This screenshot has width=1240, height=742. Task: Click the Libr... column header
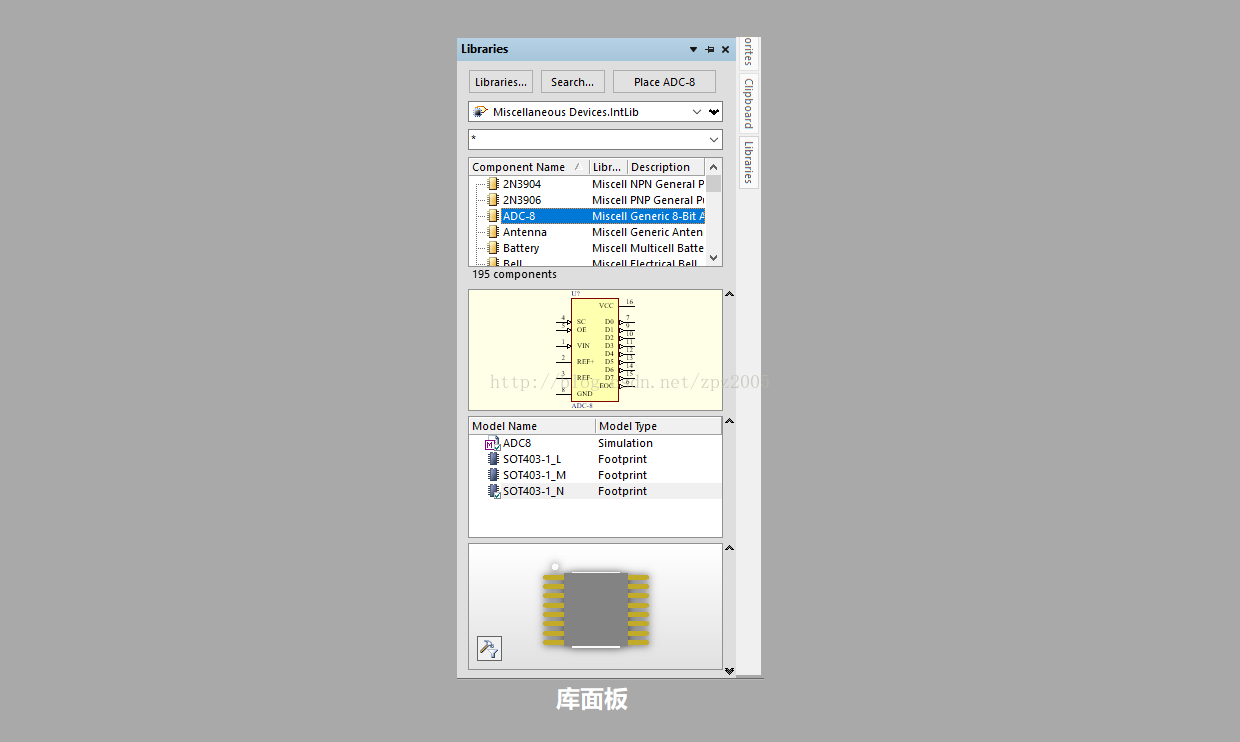coord(608,167)
